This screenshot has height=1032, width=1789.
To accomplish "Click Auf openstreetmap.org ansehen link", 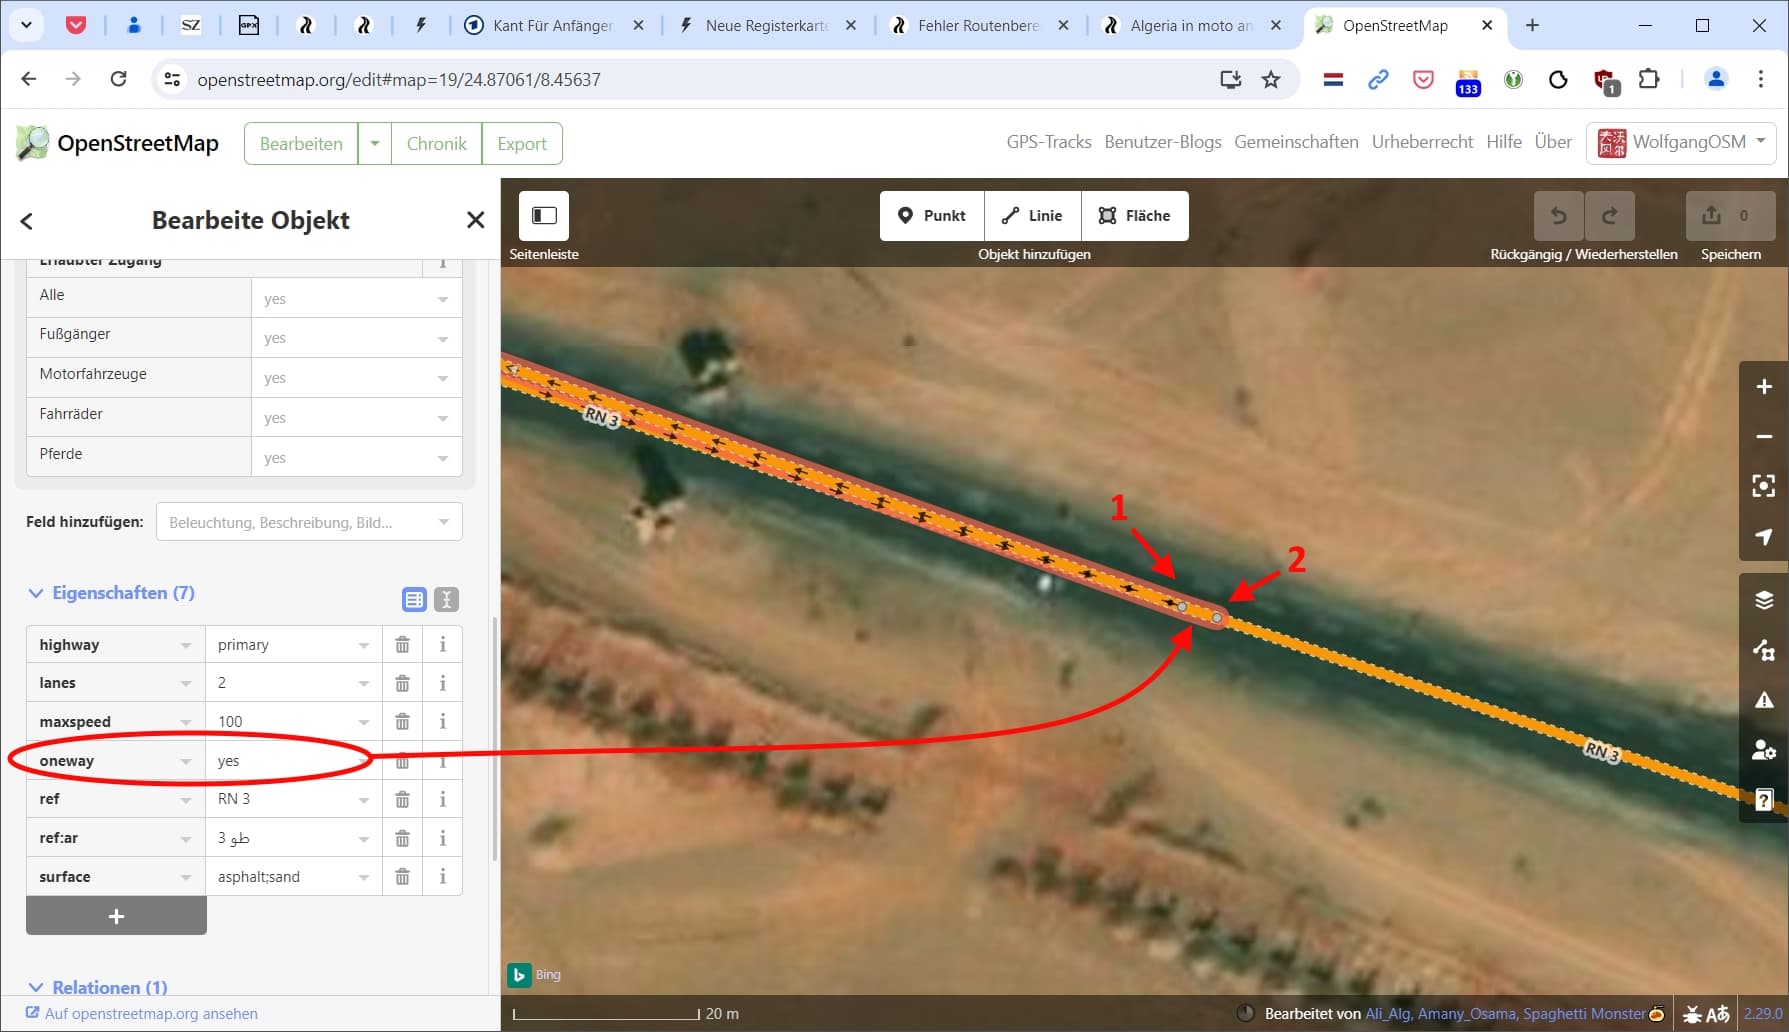I will click(141, 1013).
